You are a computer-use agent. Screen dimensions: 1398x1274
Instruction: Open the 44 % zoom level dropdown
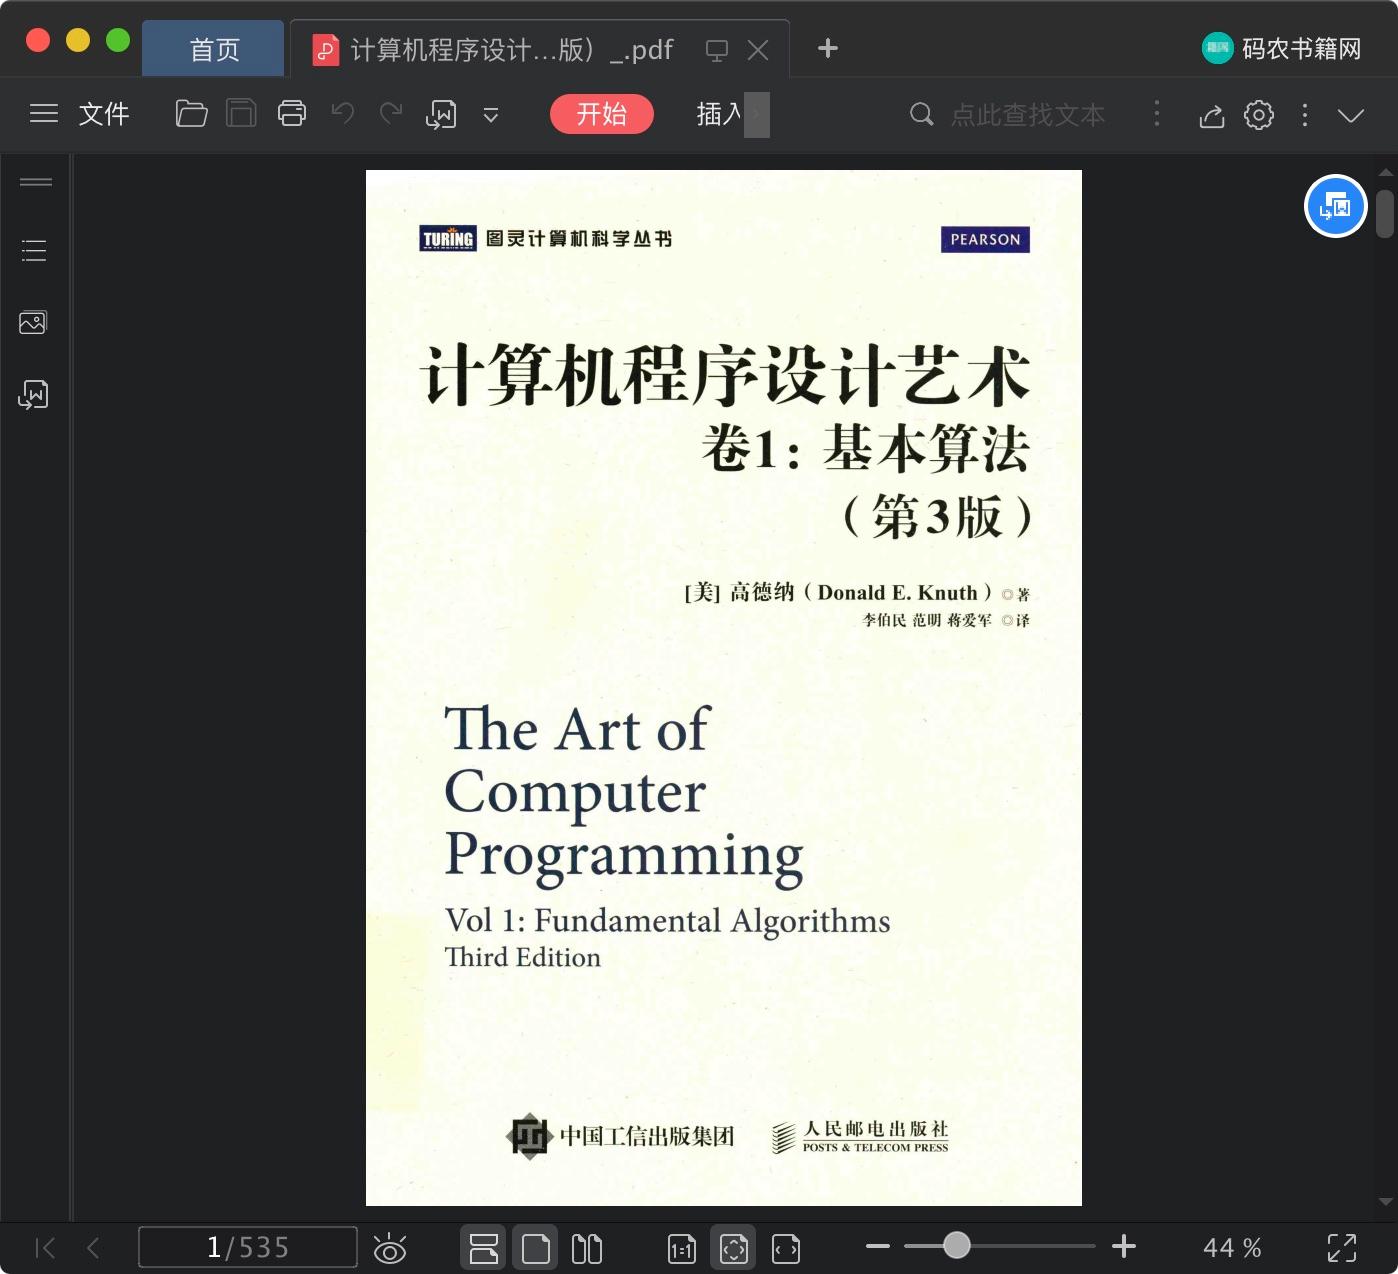(x=1232, y=1247)
